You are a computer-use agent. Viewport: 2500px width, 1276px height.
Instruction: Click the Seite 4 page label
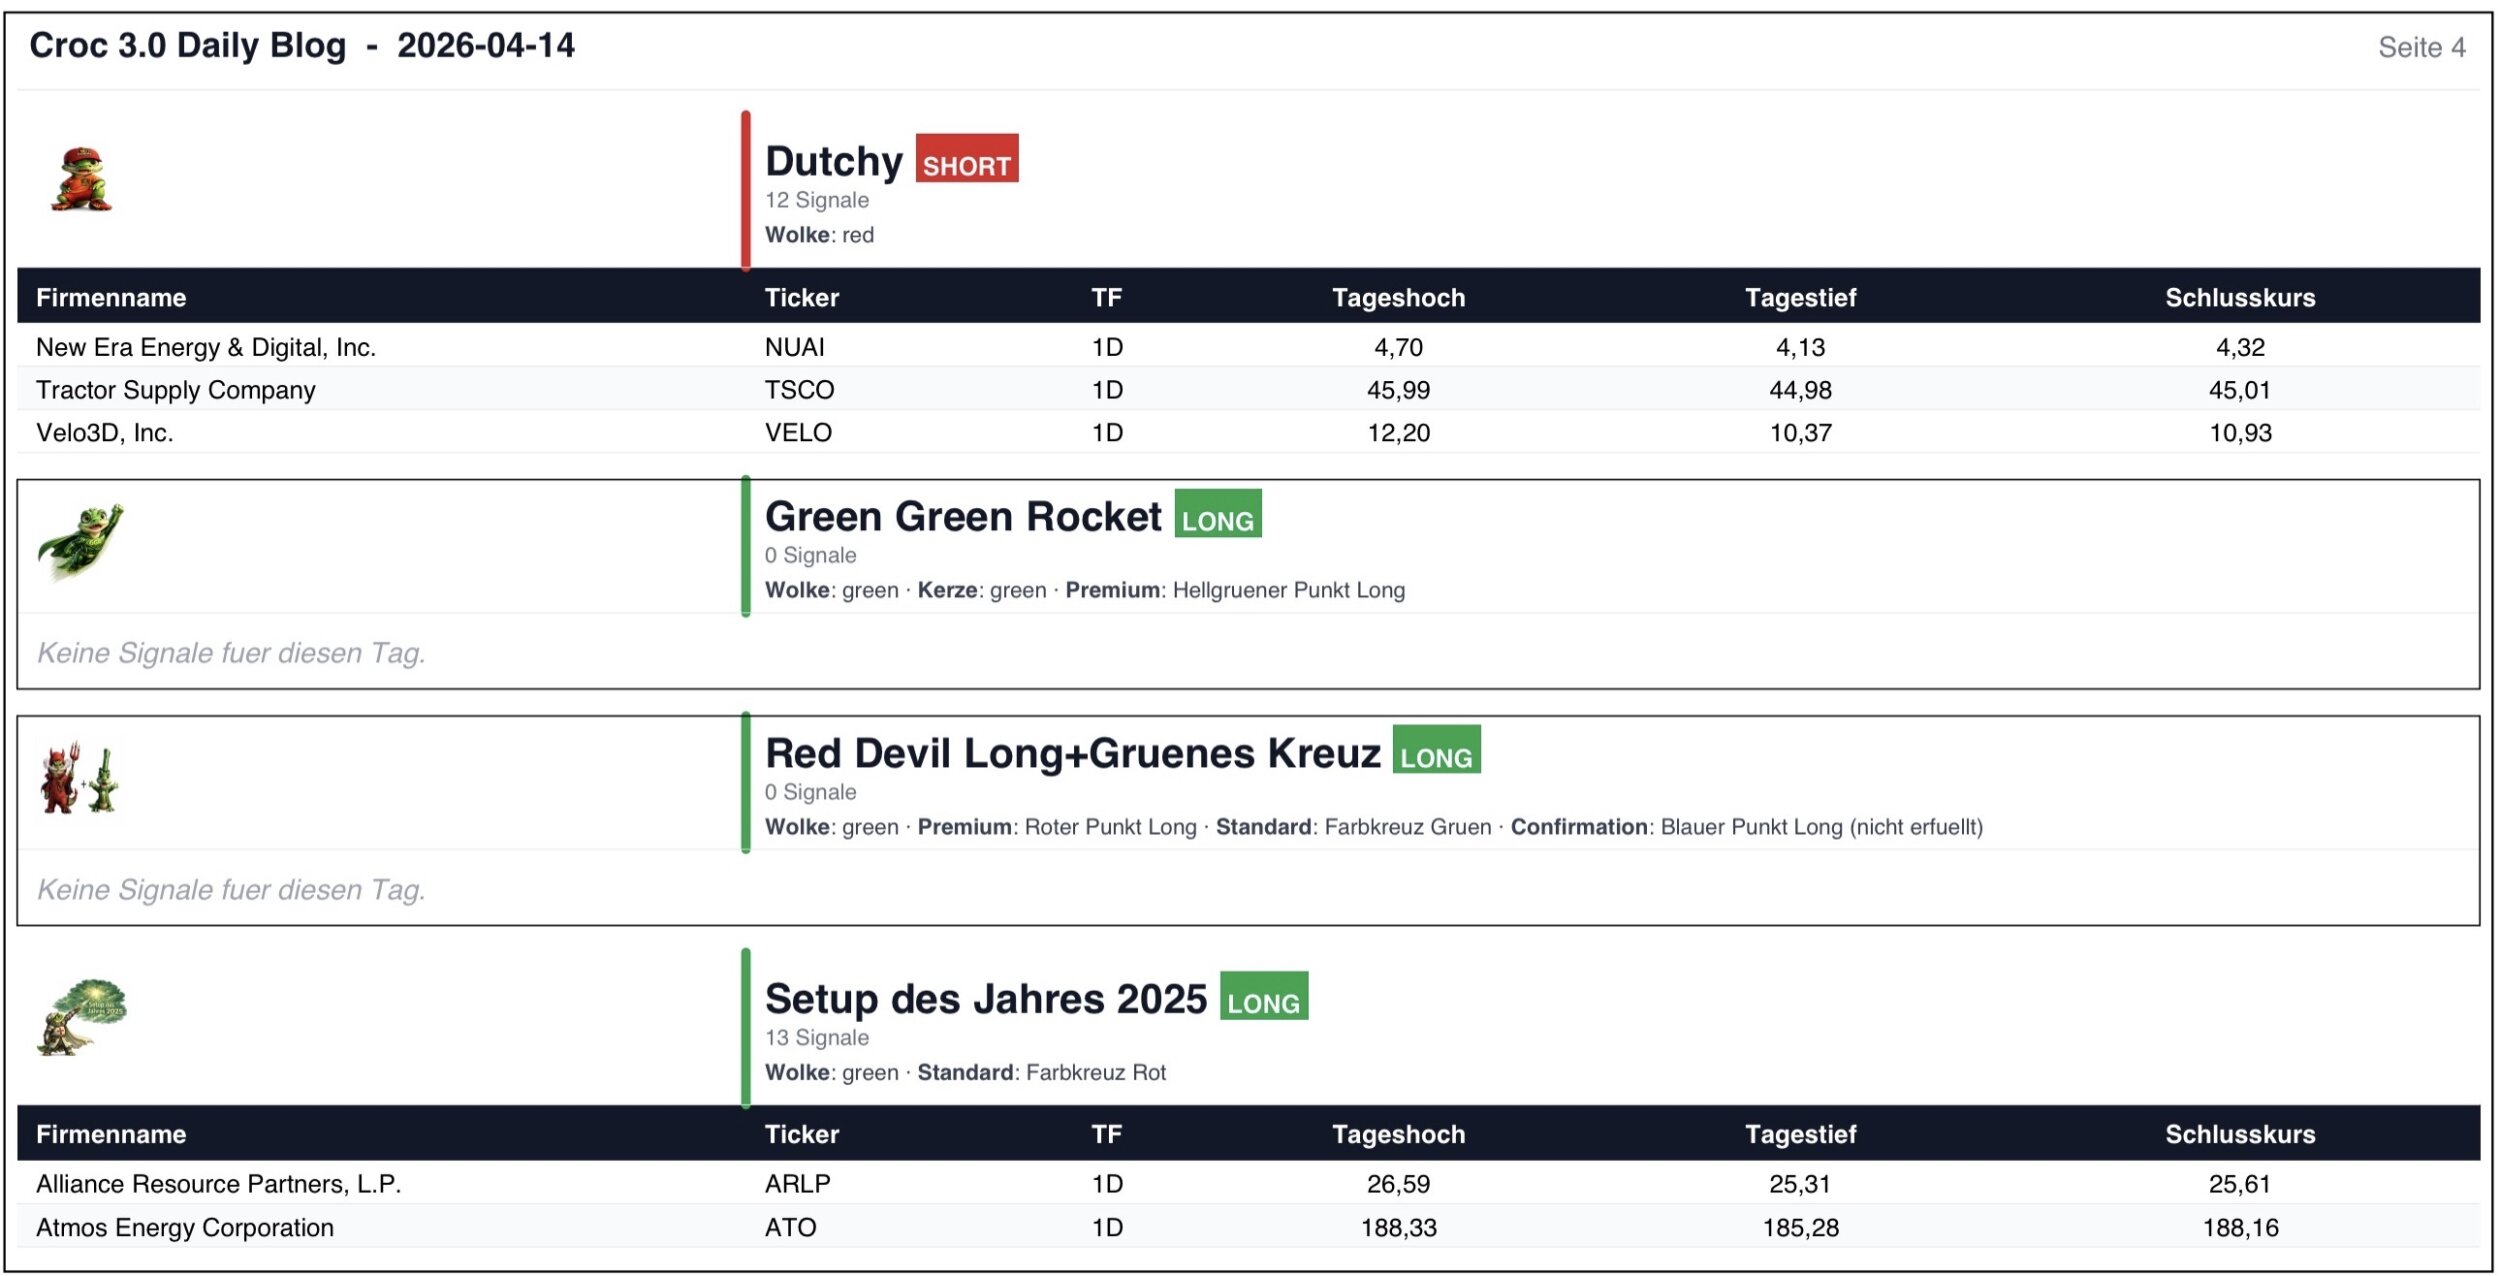click(2420, 47)
